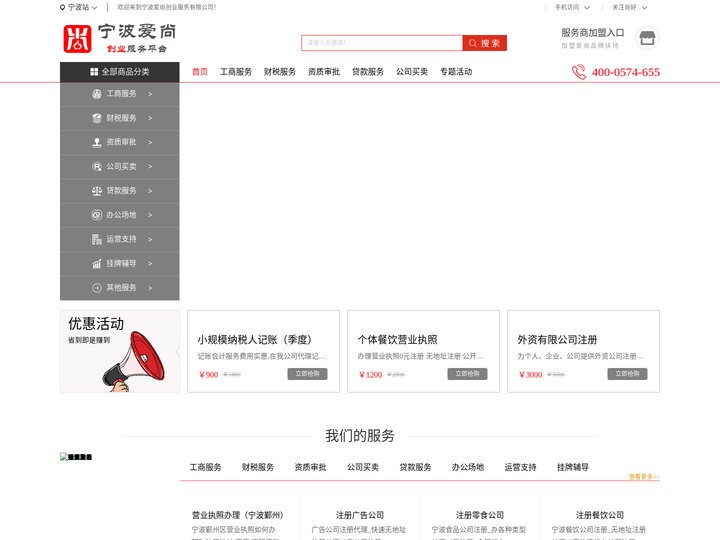Open 注册餐饮公司 service
This screenshot has width=720, height=540.
600,515
